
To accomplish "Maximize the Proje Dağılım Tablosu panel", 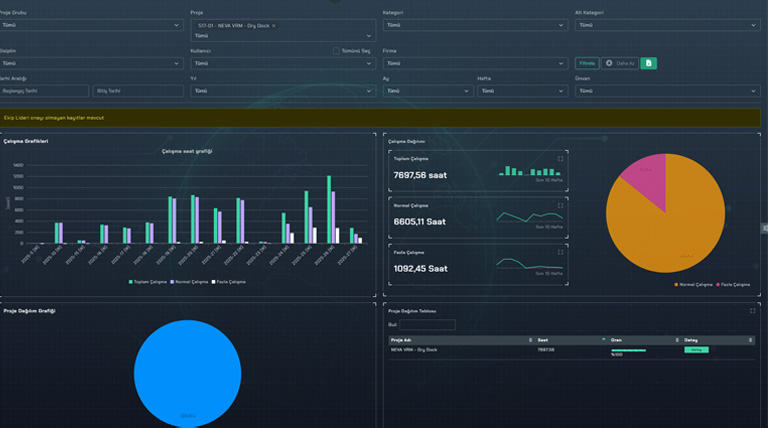I will point(752,311).
